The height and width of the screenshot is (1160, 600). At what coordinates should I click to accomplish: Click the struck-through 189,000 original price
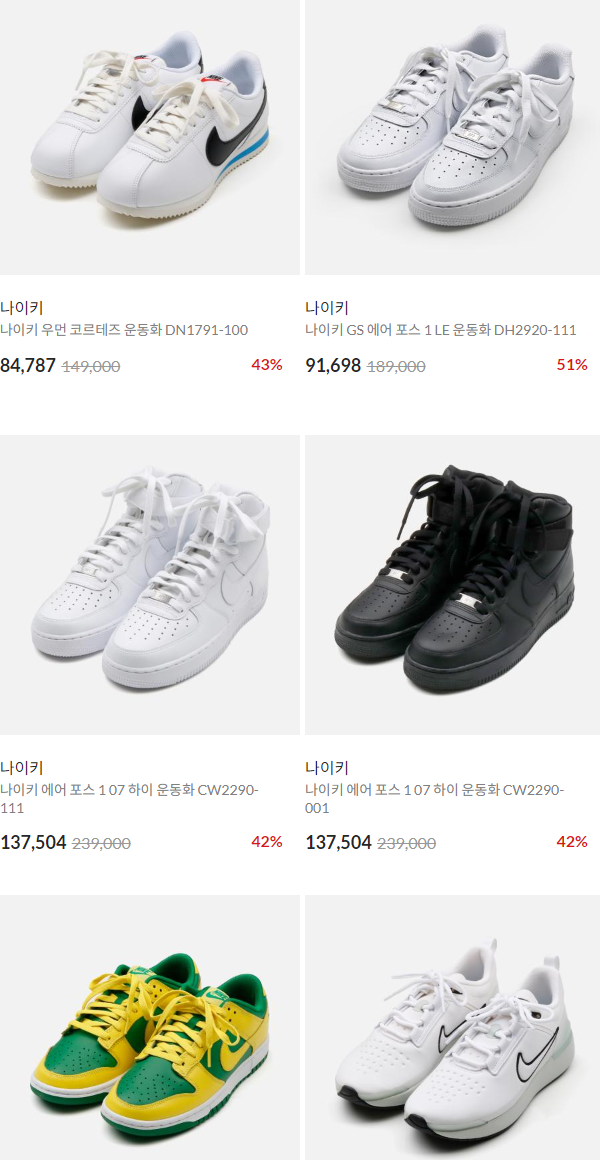coord(397,366)
